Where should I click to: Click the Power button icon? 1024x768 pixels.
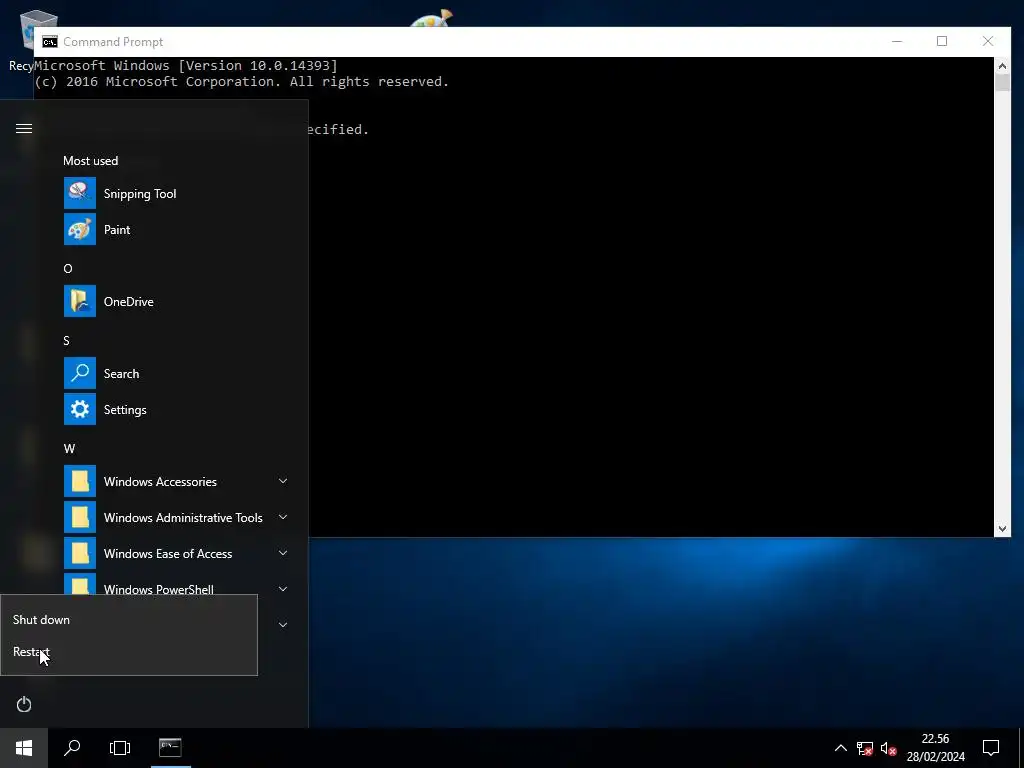tap(24, 704)
